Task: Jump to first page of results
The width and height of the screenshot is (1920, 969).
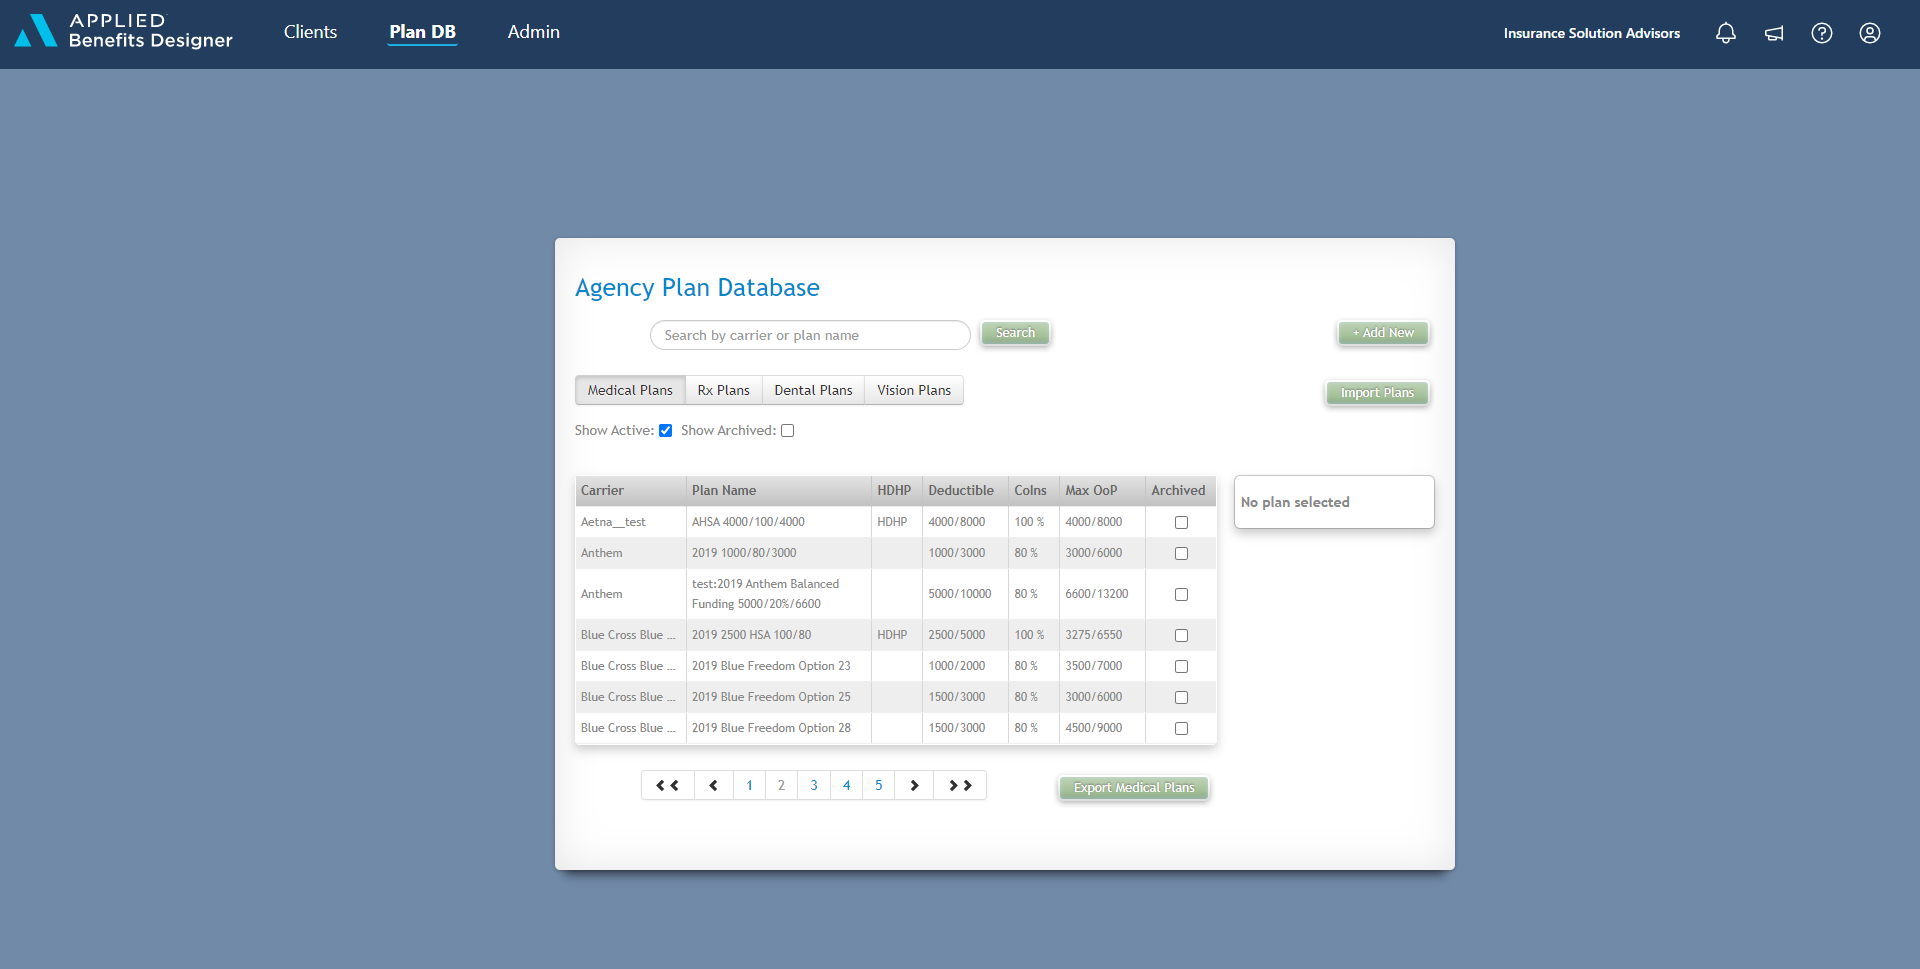Action: [667, 785]
